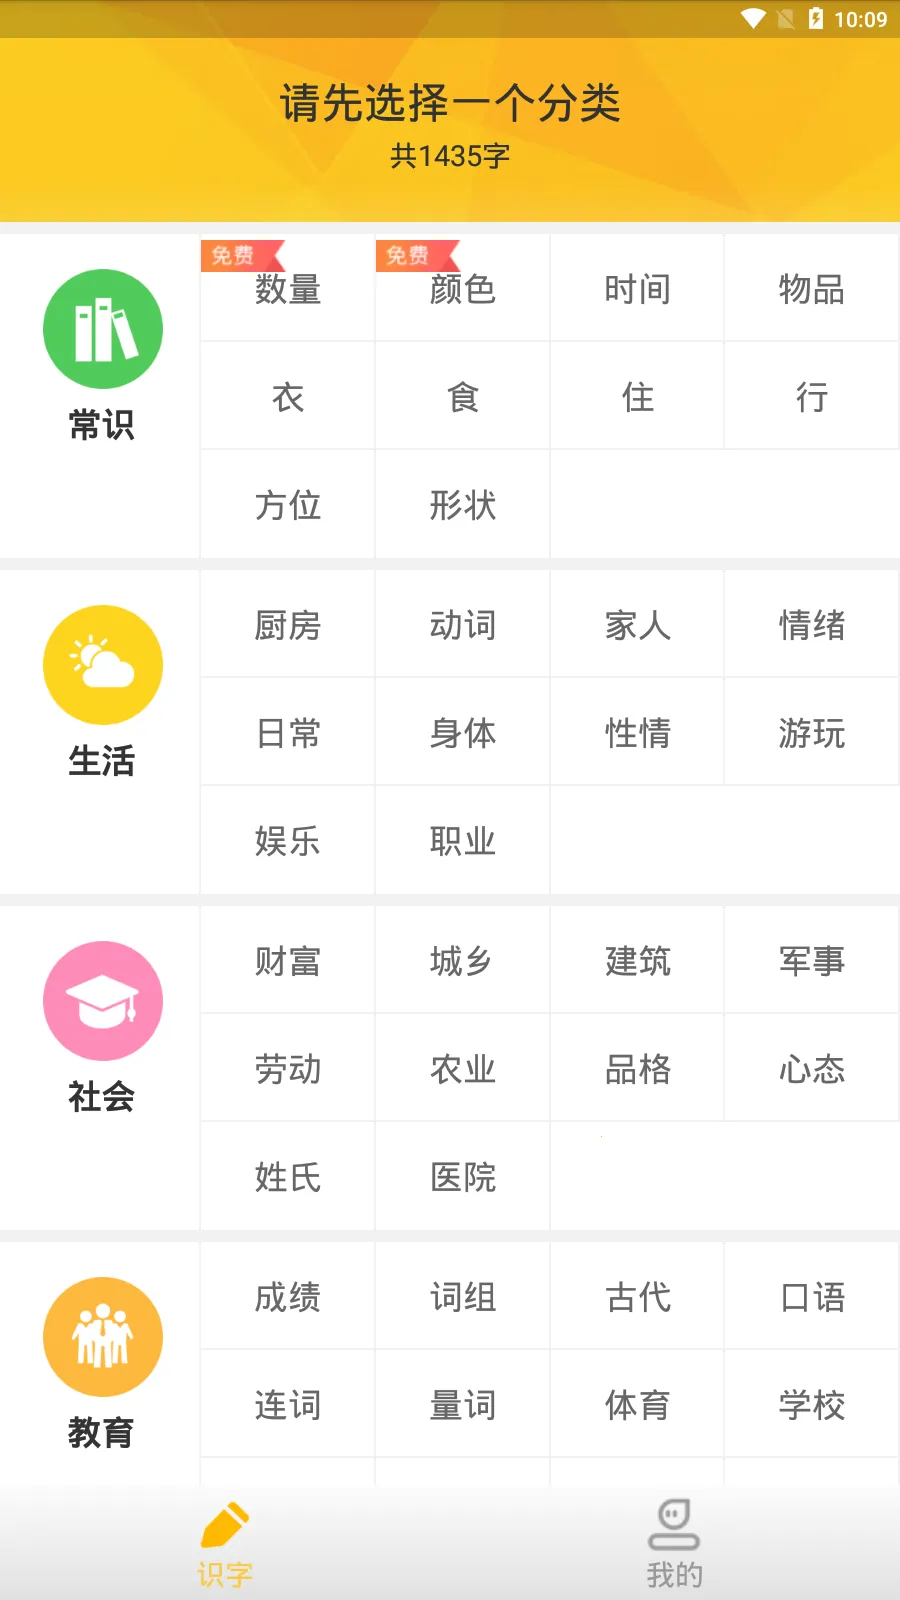Tap the 识字 pencil icon
Viewport: 900px width, 1600px height.
(x=225, y=1525)
